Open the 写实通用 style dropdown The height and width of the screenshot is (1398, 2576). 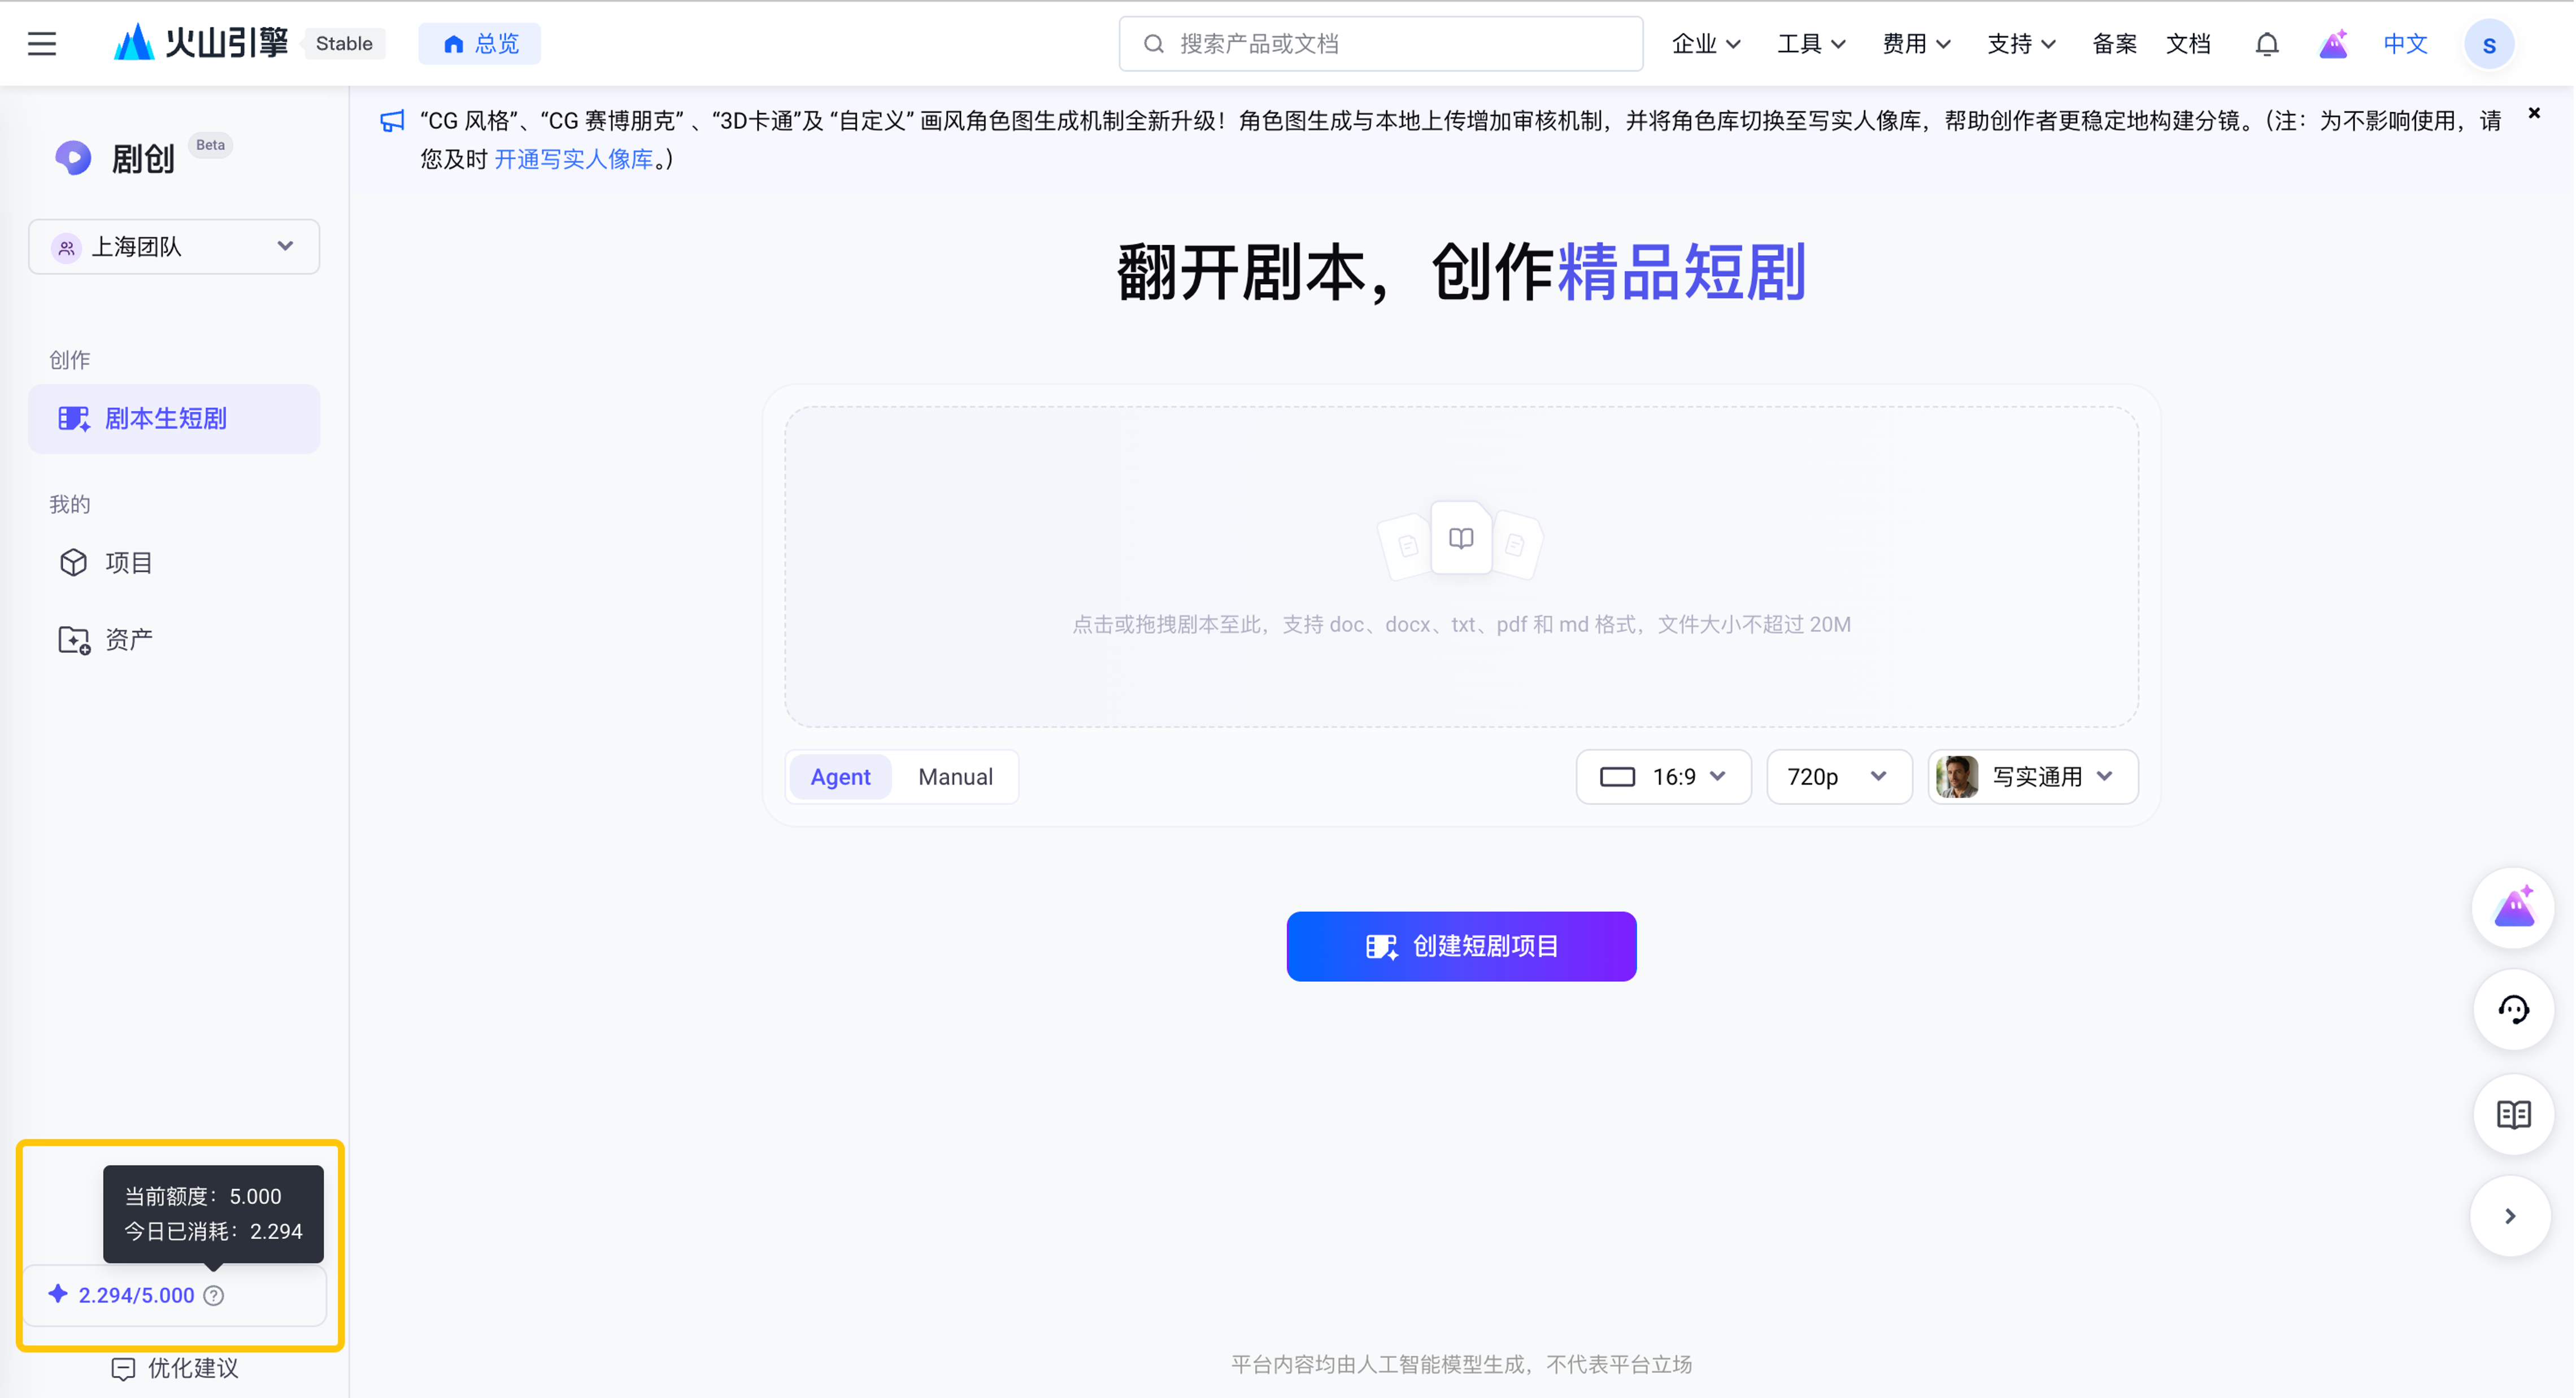[2032, 777]
